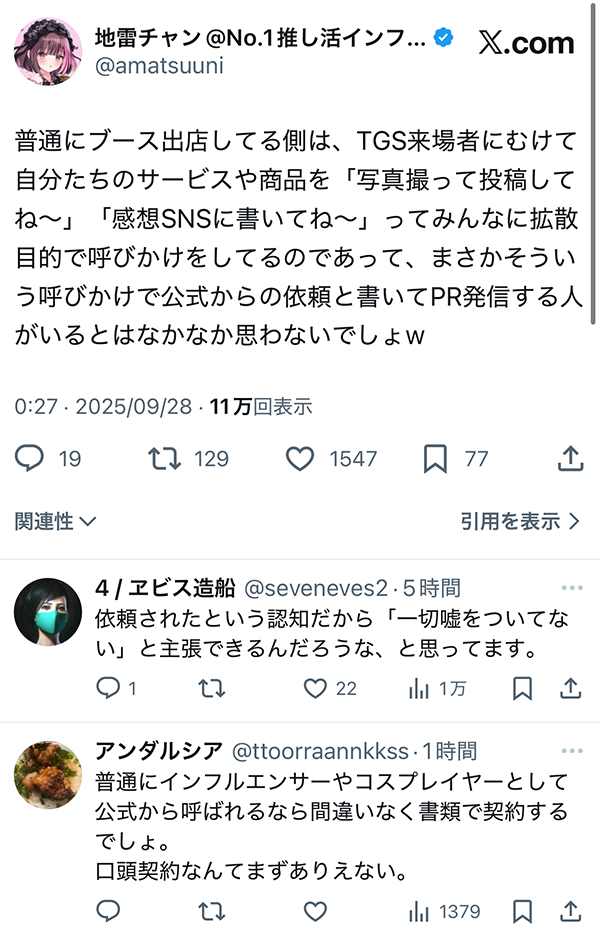
Task: Open the 関連性 sort dropdown
Action: (56, 521)
